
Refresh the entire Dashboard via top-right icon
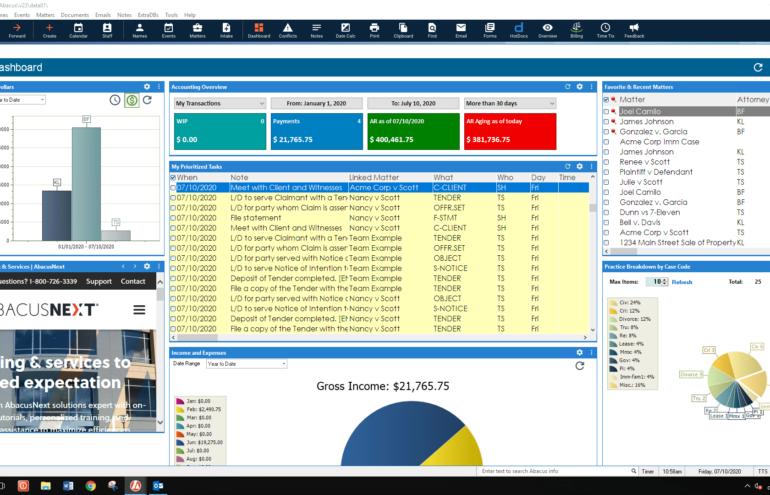click(x=758, y=67)
